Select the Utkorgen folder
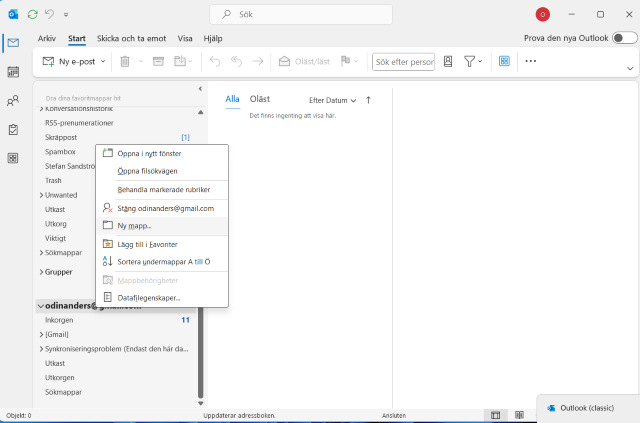640x423 pixels. [x=60, y=378]
